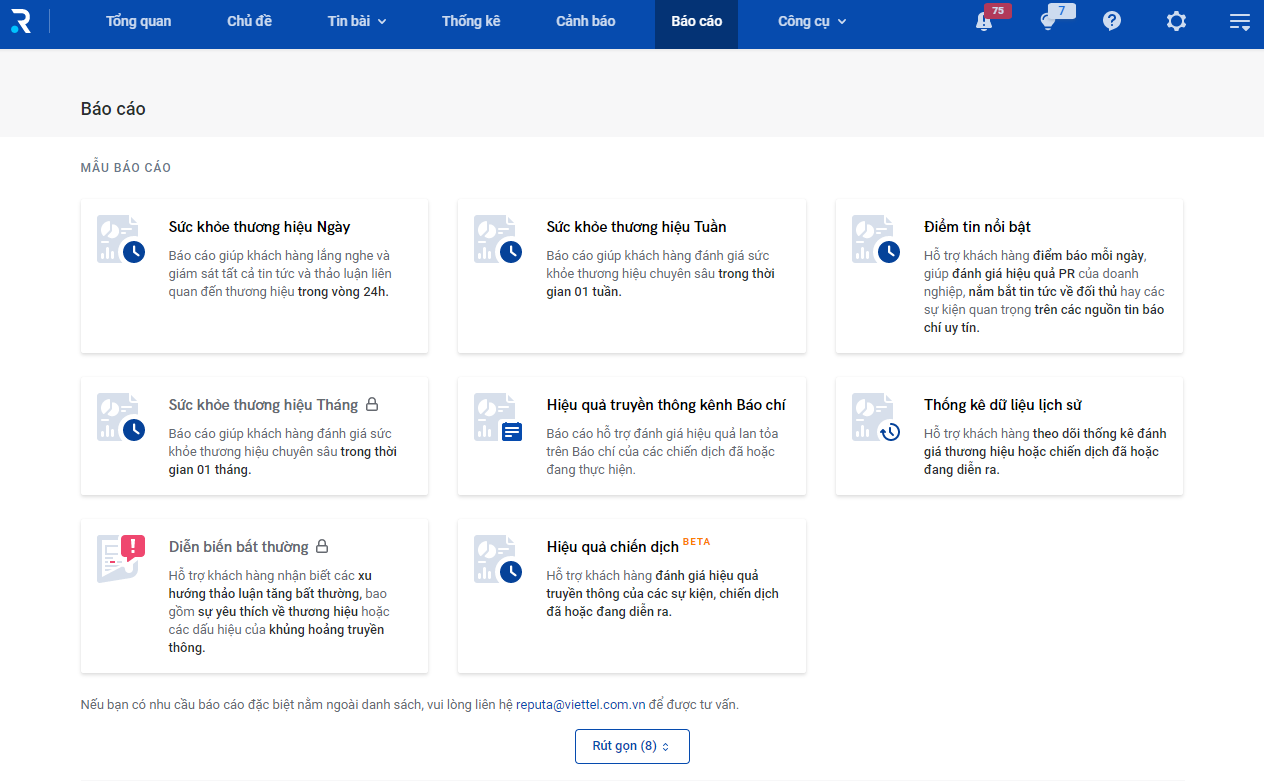
Task: Open the Cảnh báo tab
Action: click(586, 21)
